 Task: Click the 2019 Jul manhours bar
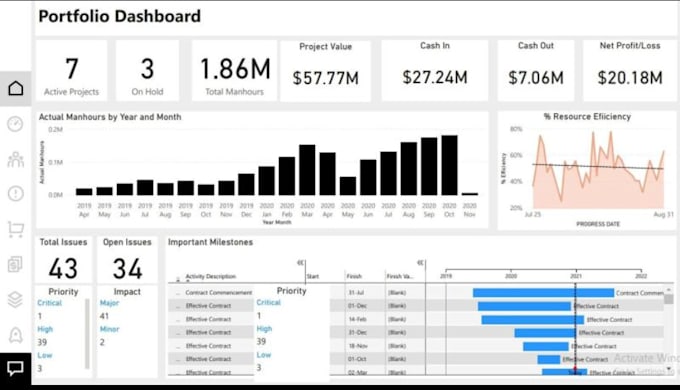click(x=145, y=187)
